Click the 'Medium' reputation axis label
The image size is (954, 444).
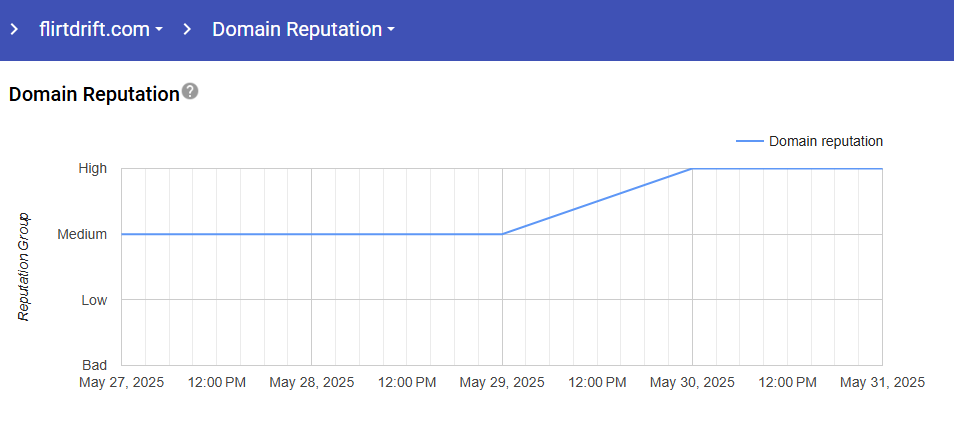pos(82,235)
